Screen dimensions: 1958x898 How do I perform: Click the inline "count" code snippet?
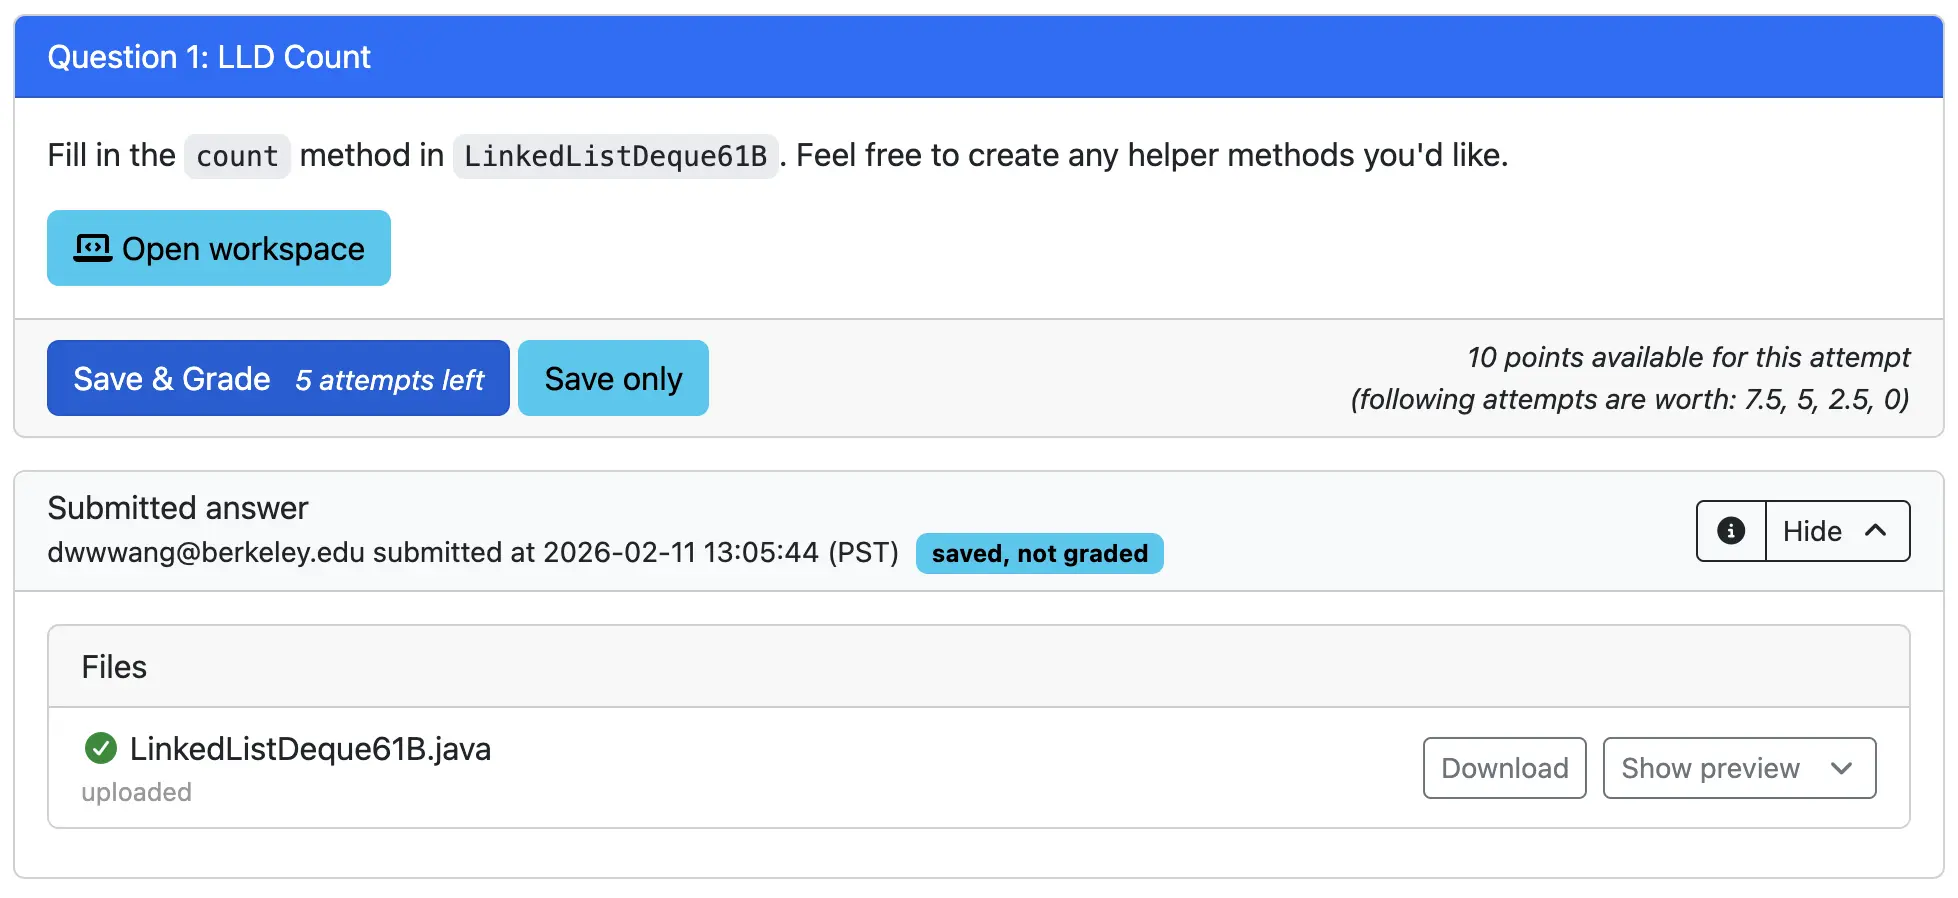[x=237, y=156]
